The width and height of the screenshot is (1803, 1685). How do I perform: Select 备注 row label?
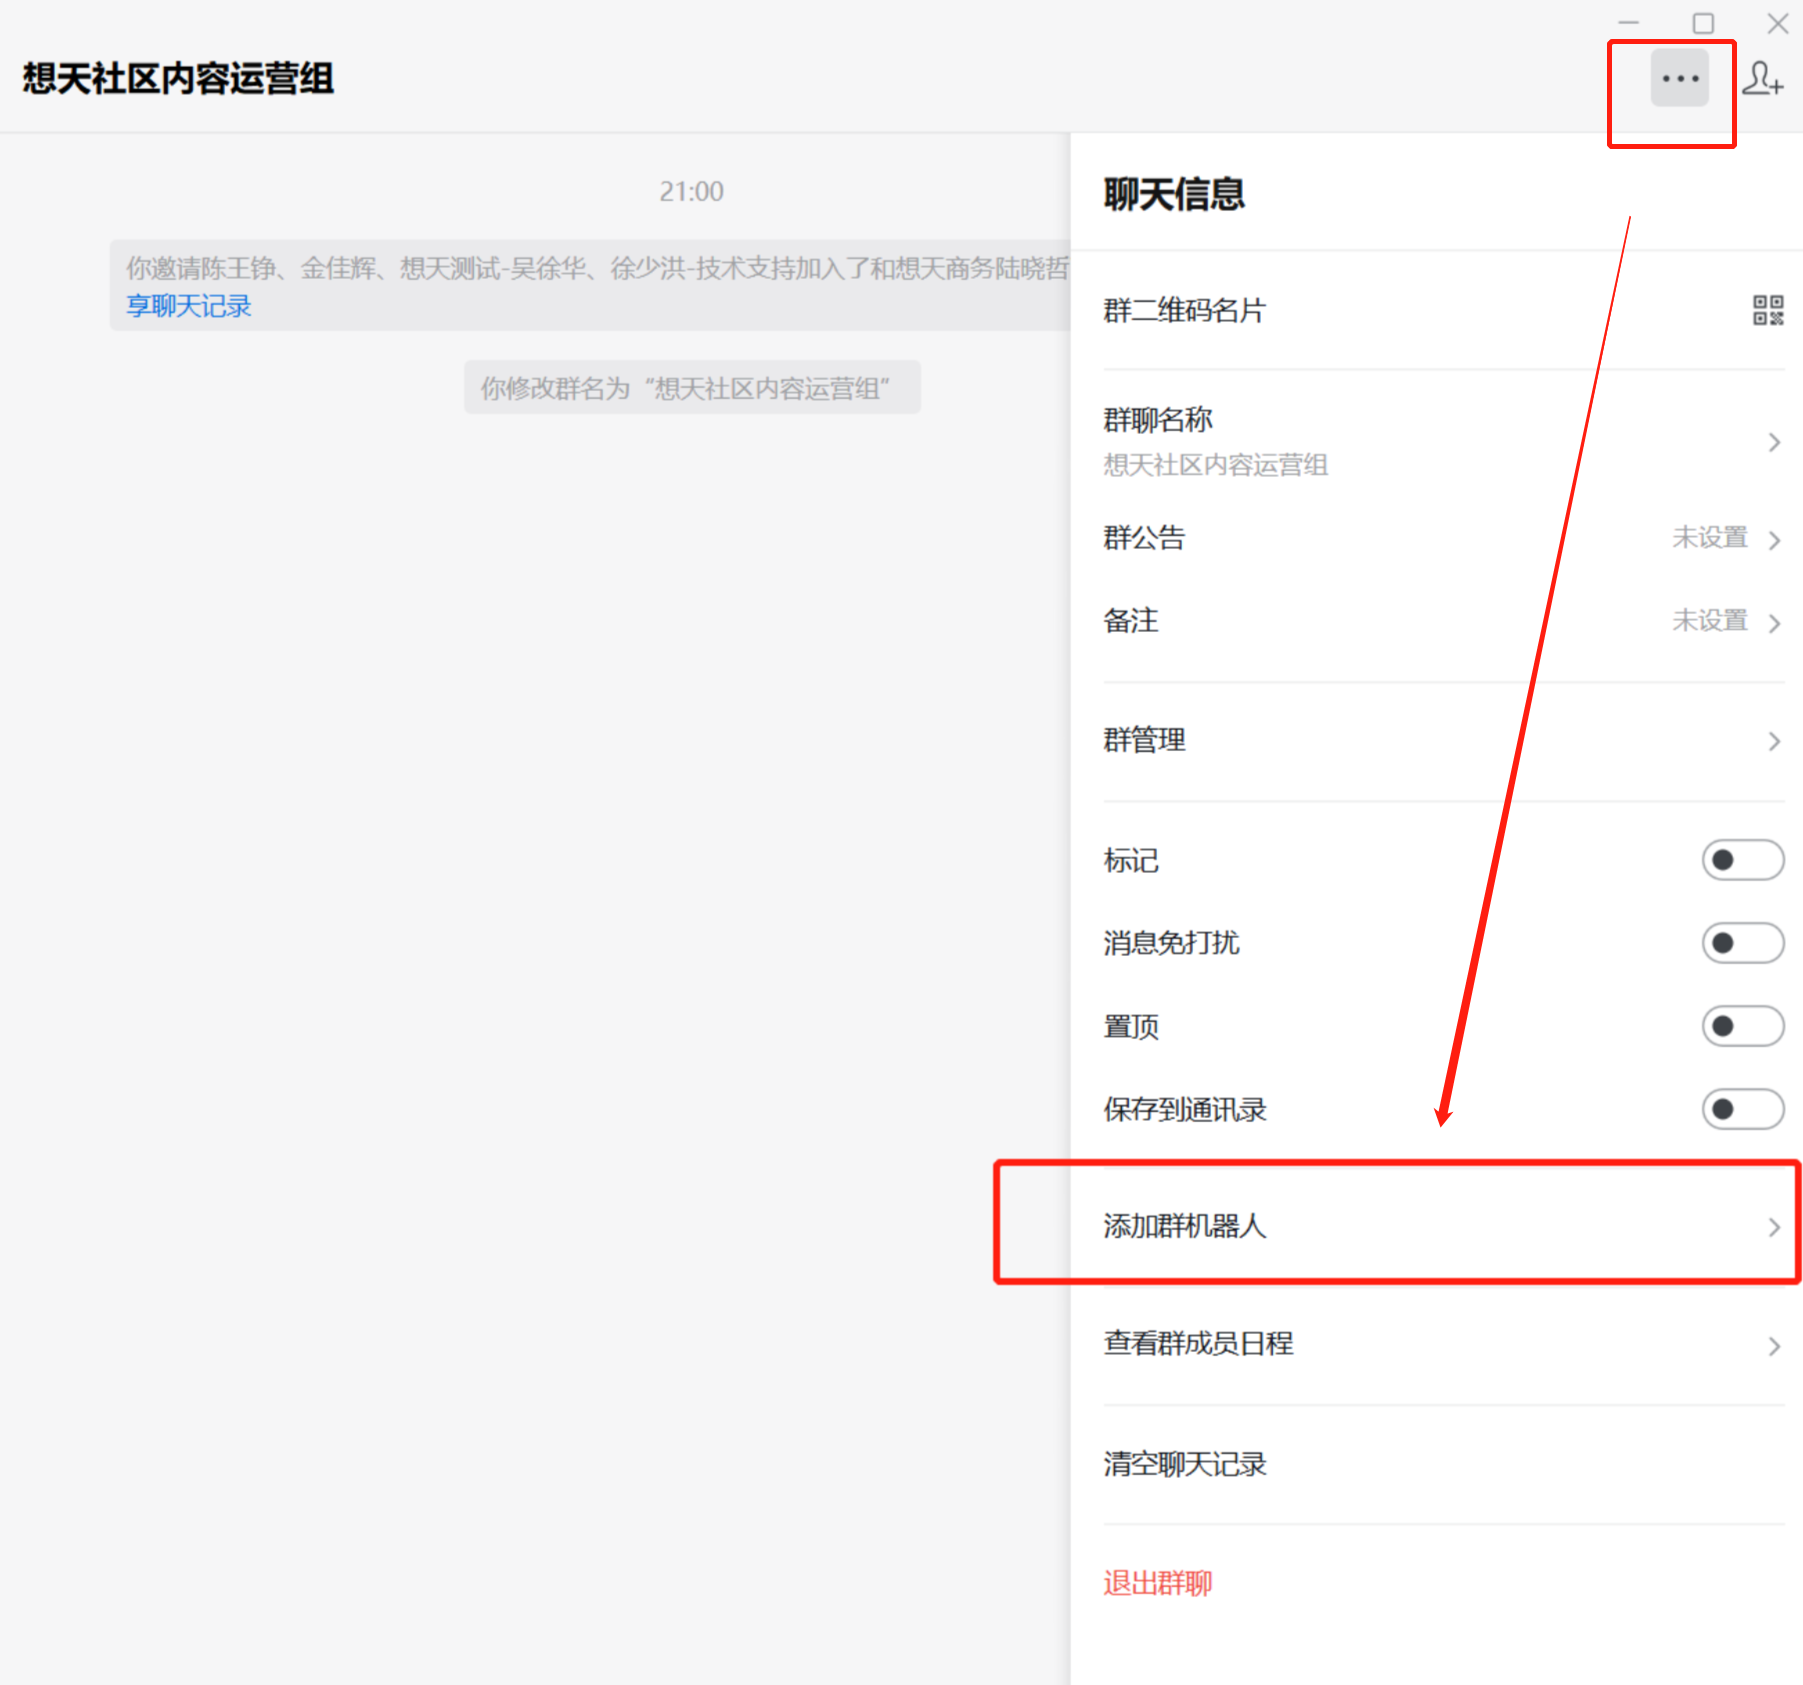click(1131, 621)
